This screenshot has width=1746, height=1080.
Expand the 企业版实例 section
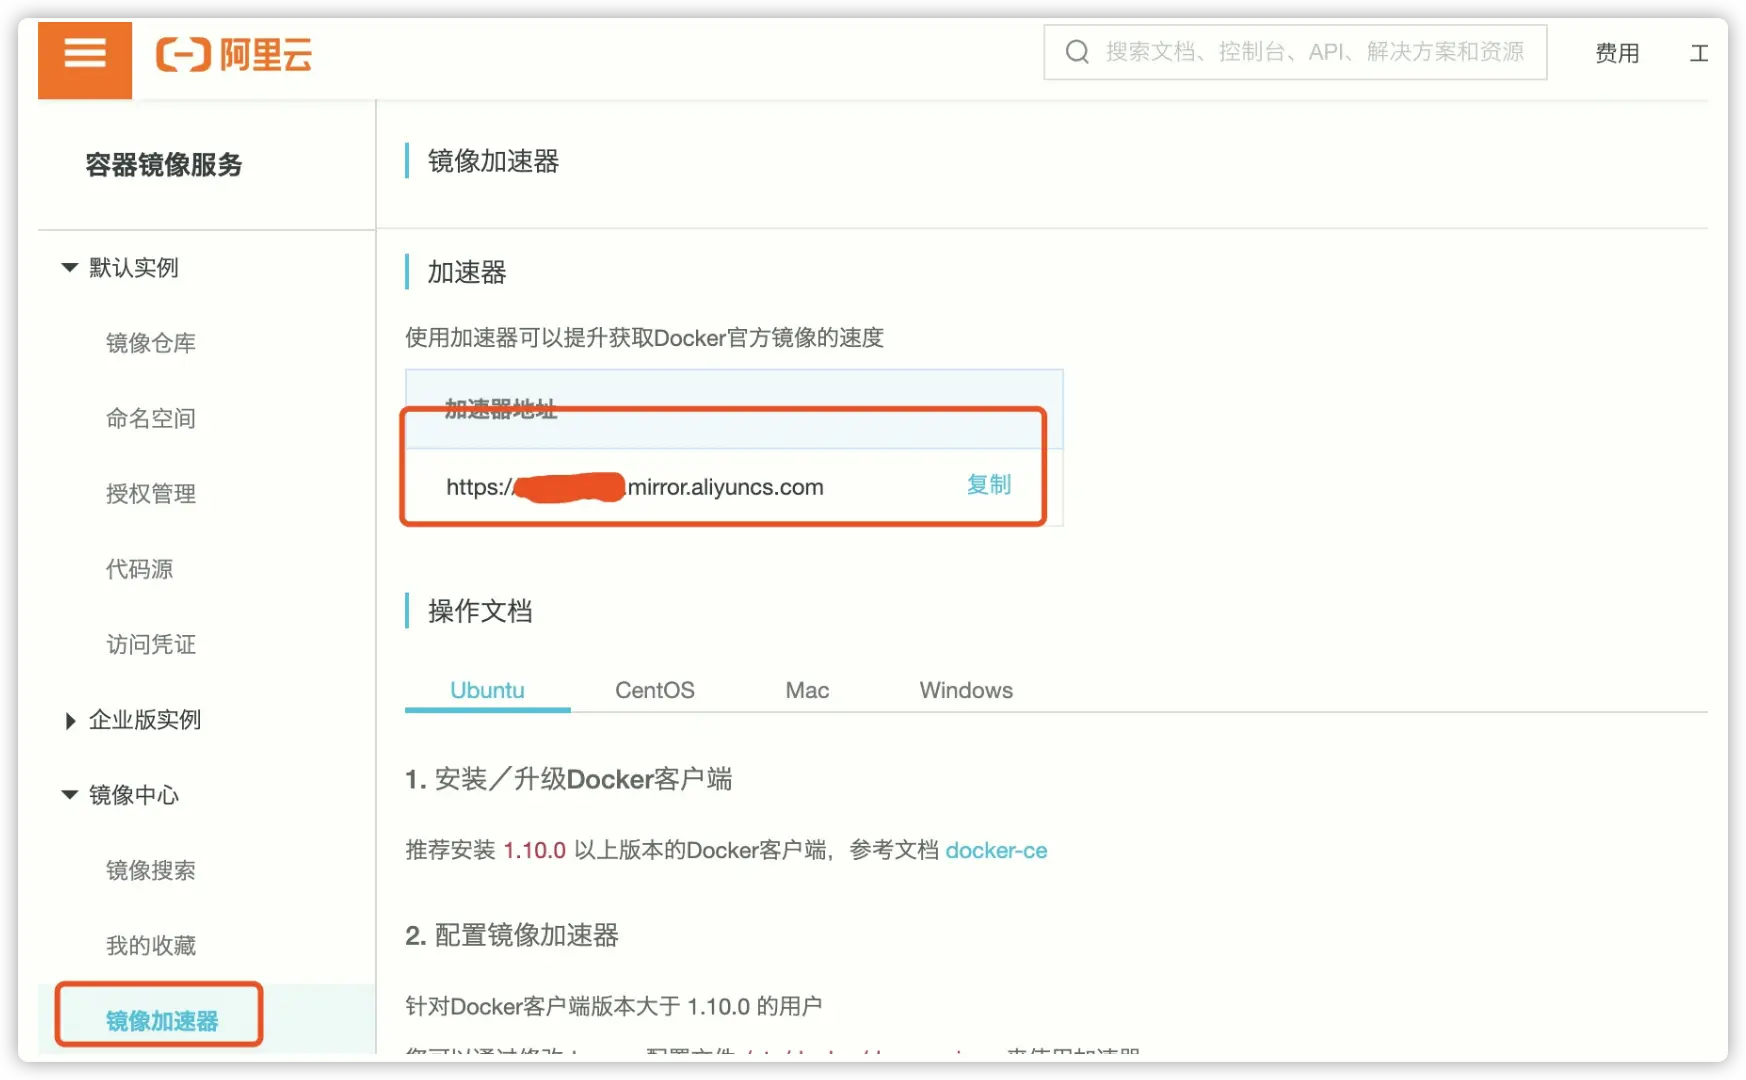click(70, 720)
